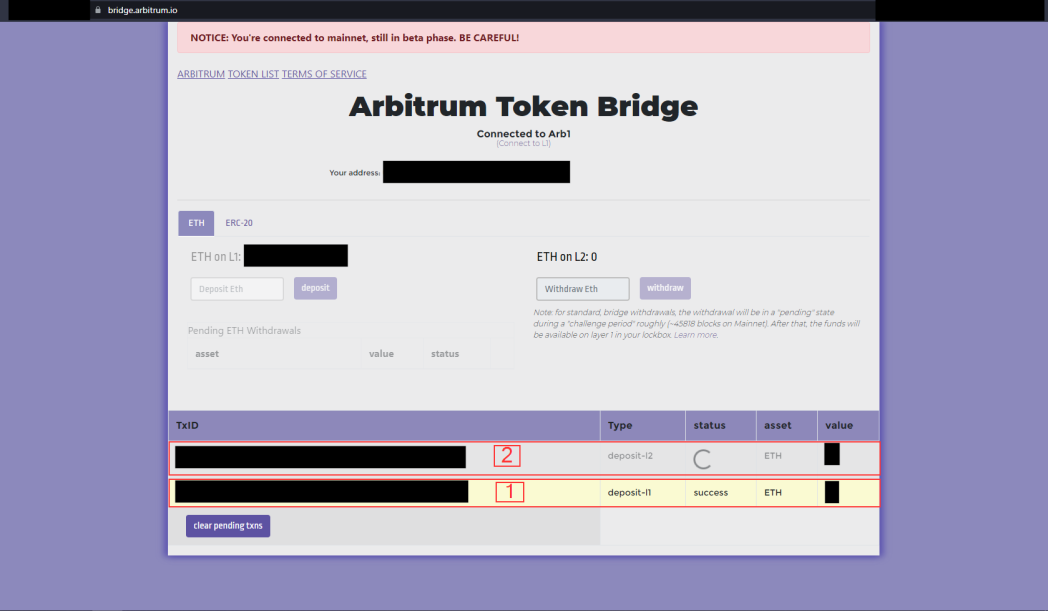Click the mainnet beta NOTICE banner
The height and width of the screenshot is (611, 1048).
pos(523,37)
